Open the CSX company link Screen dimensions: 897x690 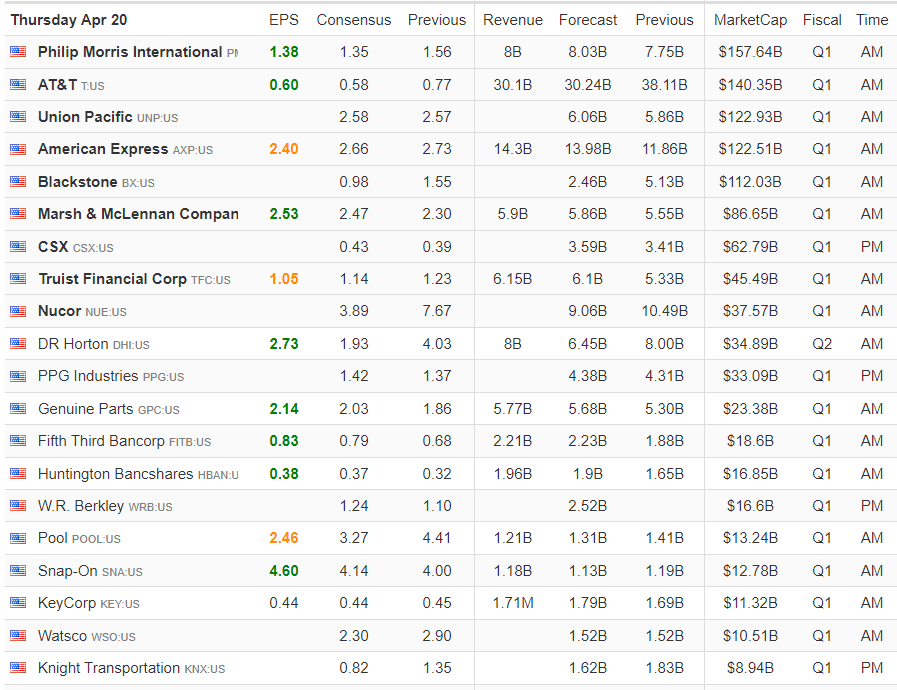pos(53,247)
